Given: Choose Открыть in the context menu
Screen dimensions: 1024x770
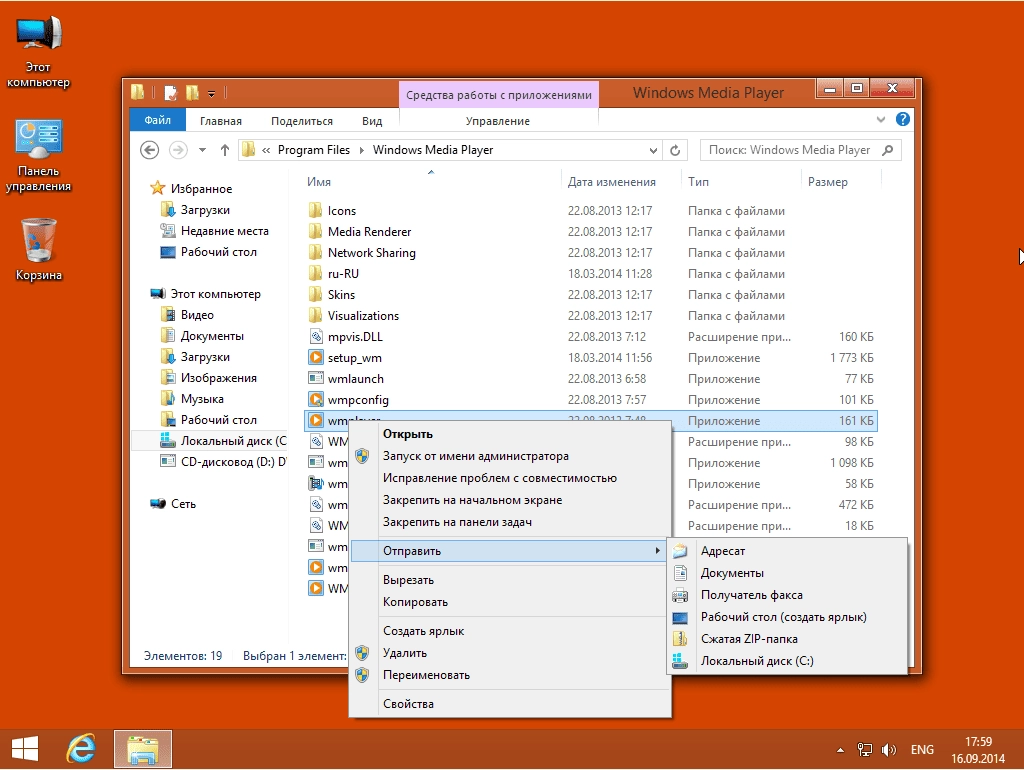Looking at the screenshot, I should 510,434.
